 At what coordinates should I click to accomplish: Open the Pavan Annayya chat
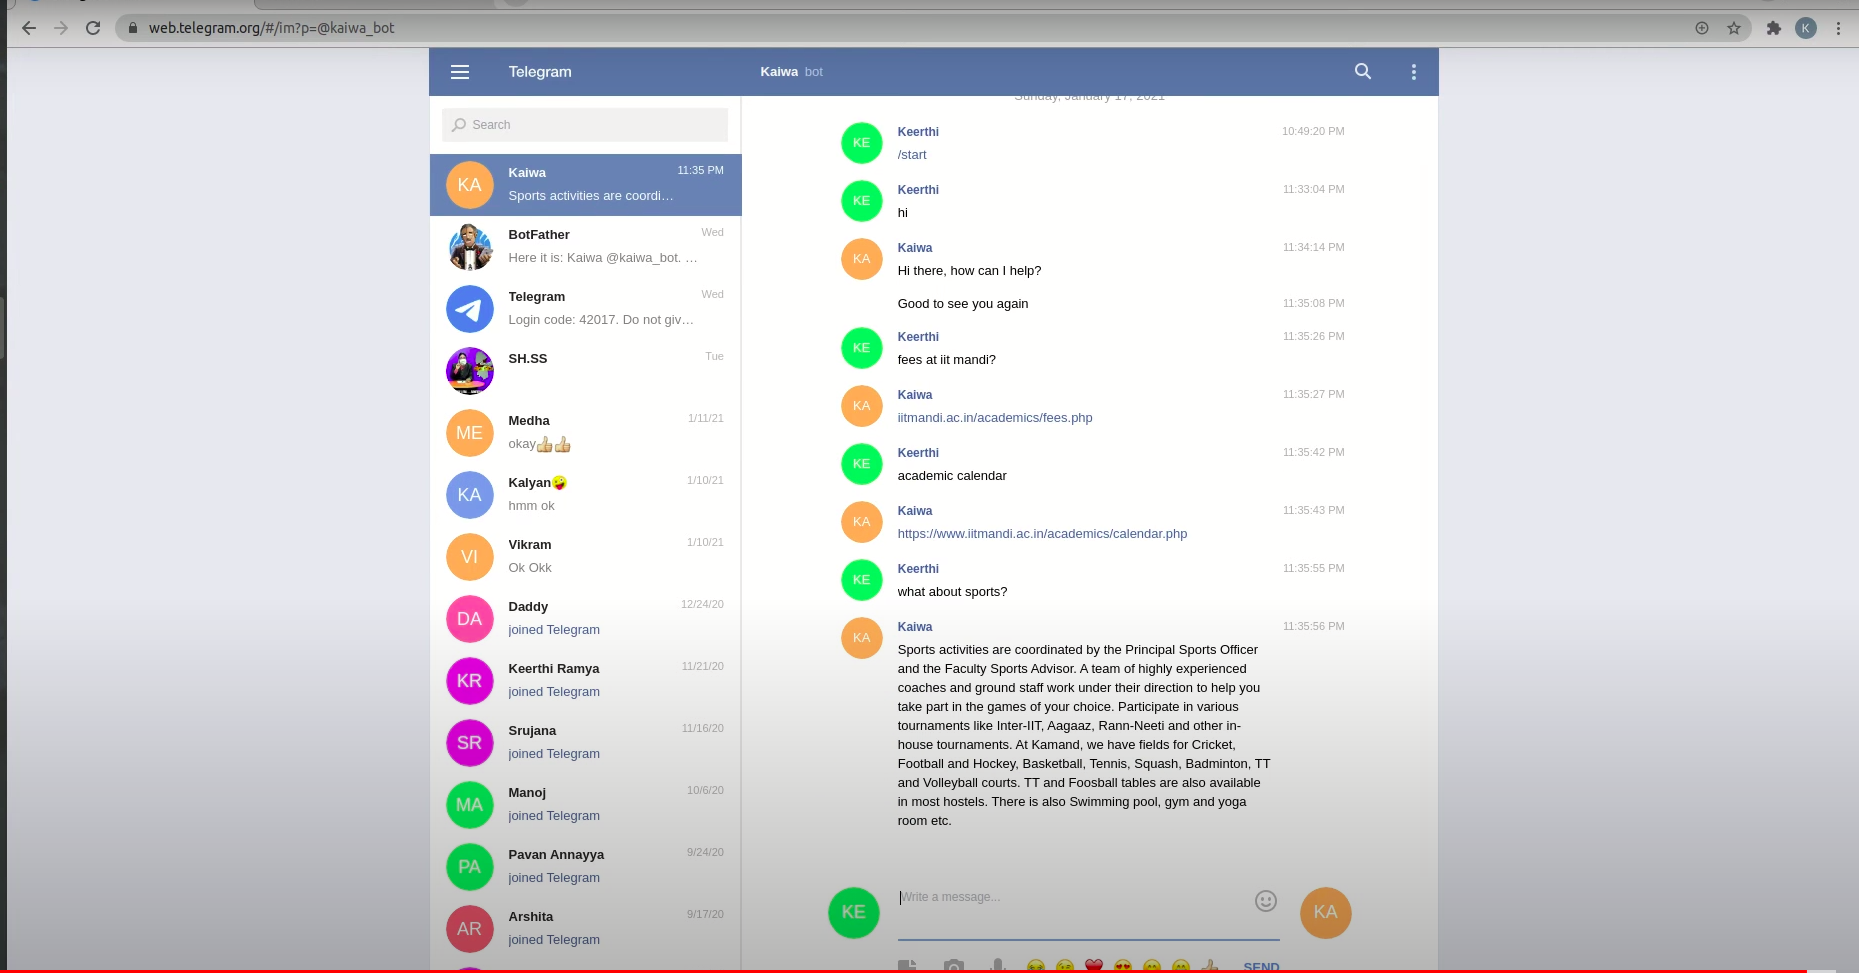(x=585, y=867)
